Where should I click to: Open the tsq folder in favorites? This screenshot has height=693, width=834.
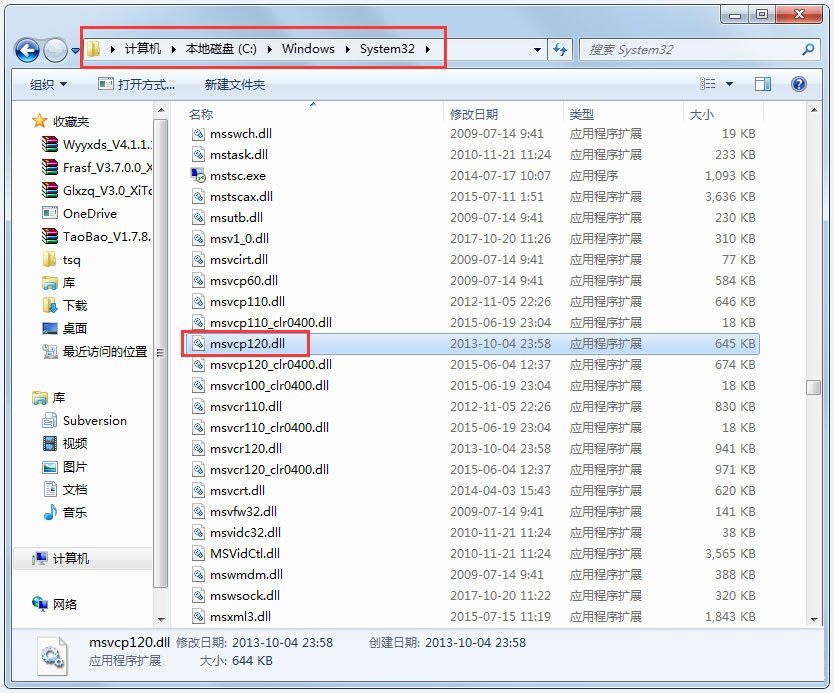(x=62, y=260)
